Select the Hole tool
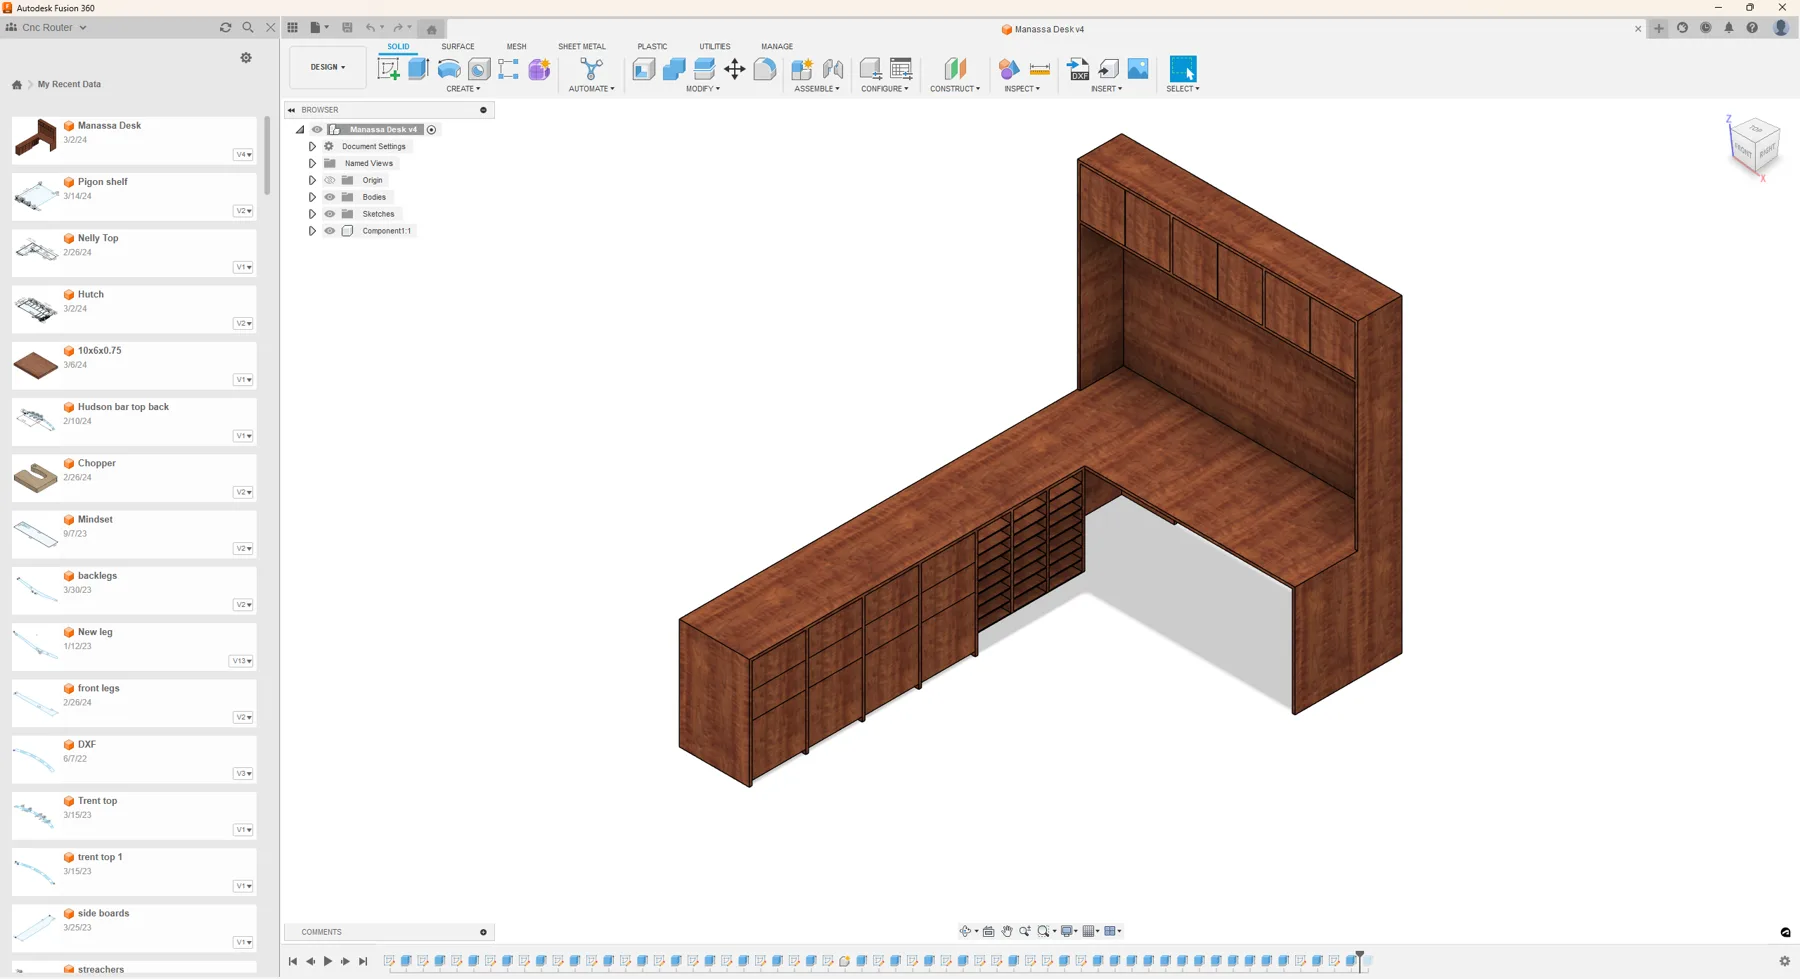Screen dimensions: 1800x979 [479, 69]
